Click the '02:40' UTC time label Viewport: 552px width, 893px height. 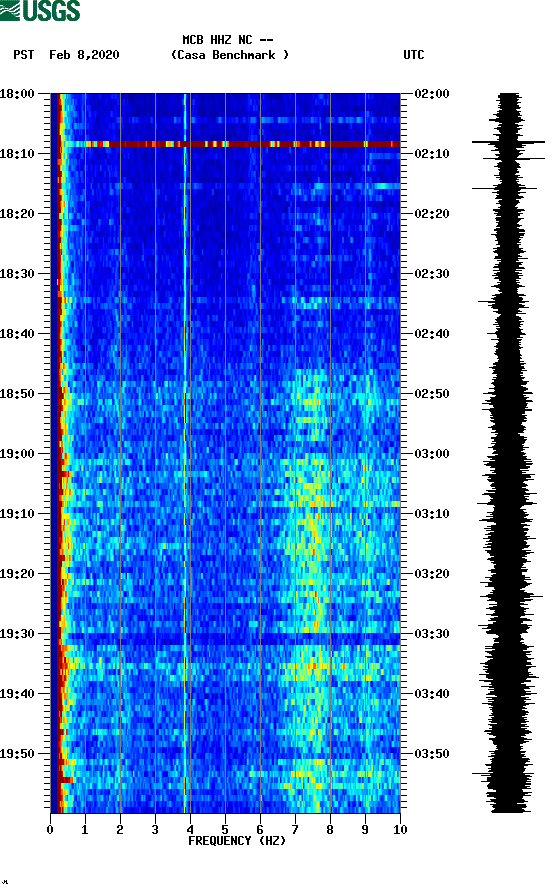(432, 334)
